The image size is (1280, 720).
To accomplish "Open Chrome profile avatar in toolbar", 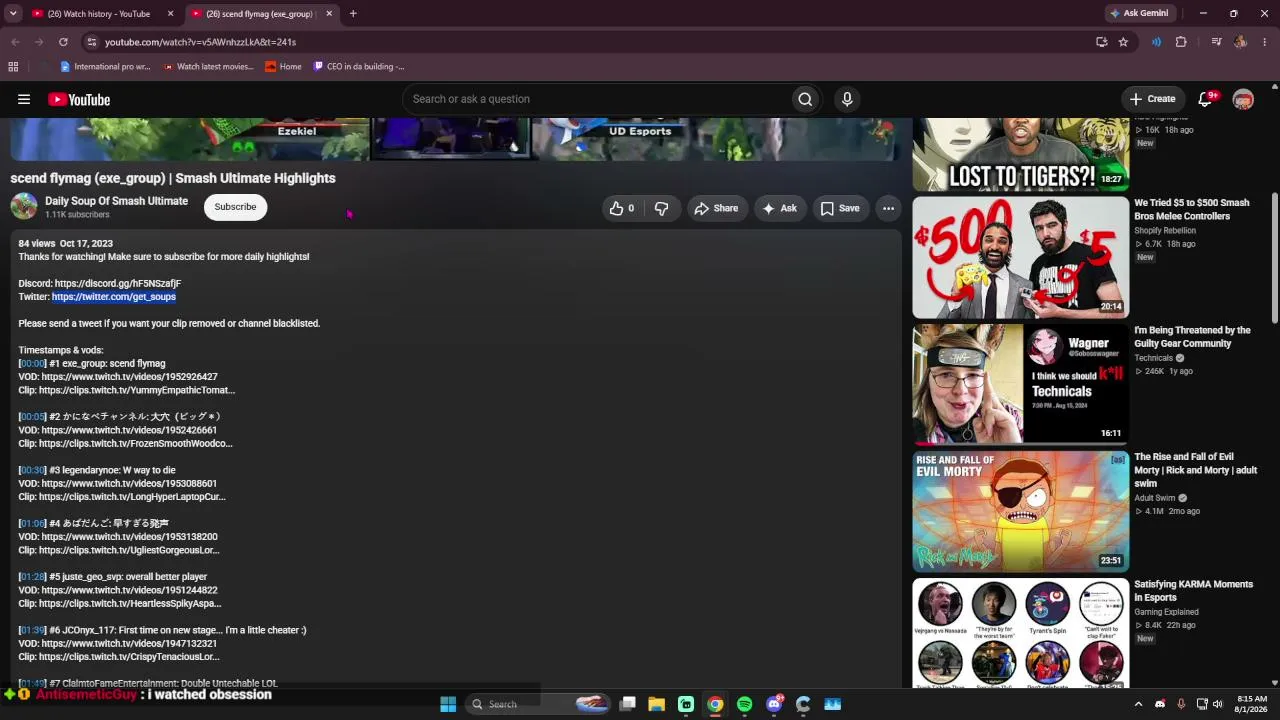I will coord(1240,42).
